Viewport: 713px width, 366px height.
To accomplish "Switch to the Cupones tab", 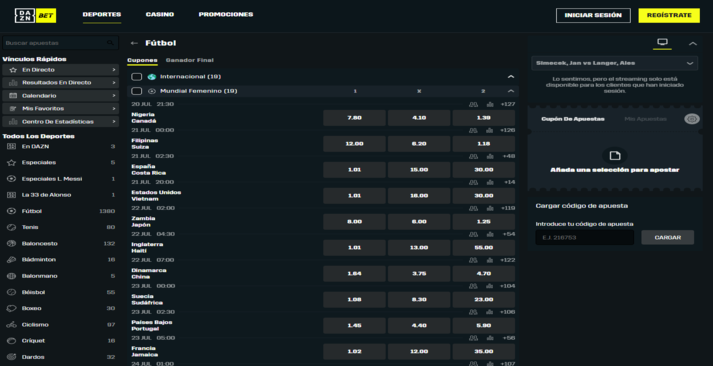I will point(142,60).
